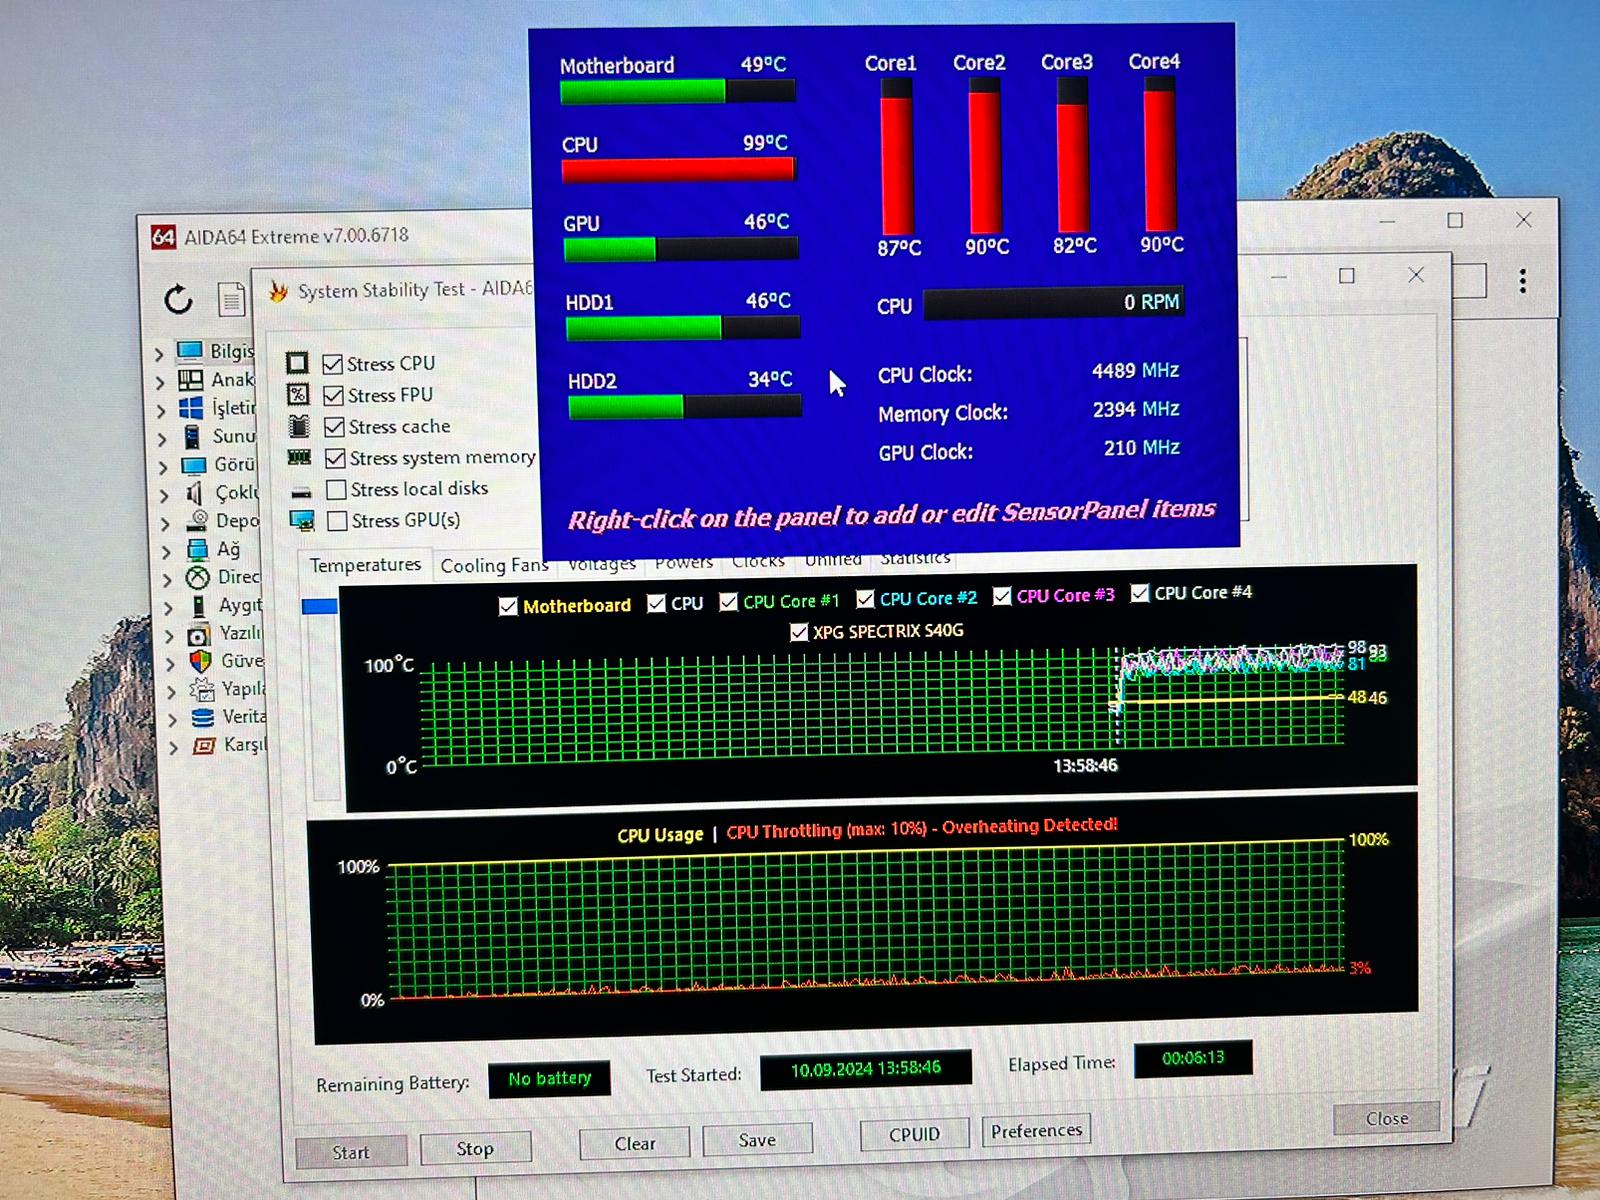Click the blue slider left of temperature graph
The image size is (1600, 1200).
pyautogui.click(x=320, y=606)
